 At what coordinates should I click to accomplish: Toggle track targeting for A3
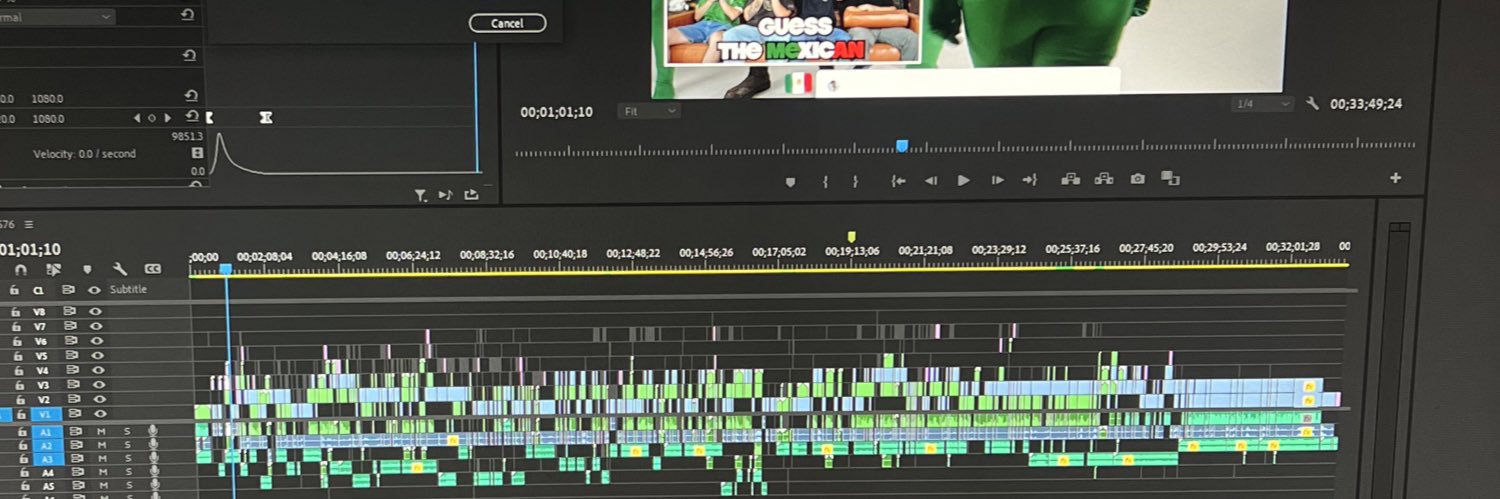point(48,459)
